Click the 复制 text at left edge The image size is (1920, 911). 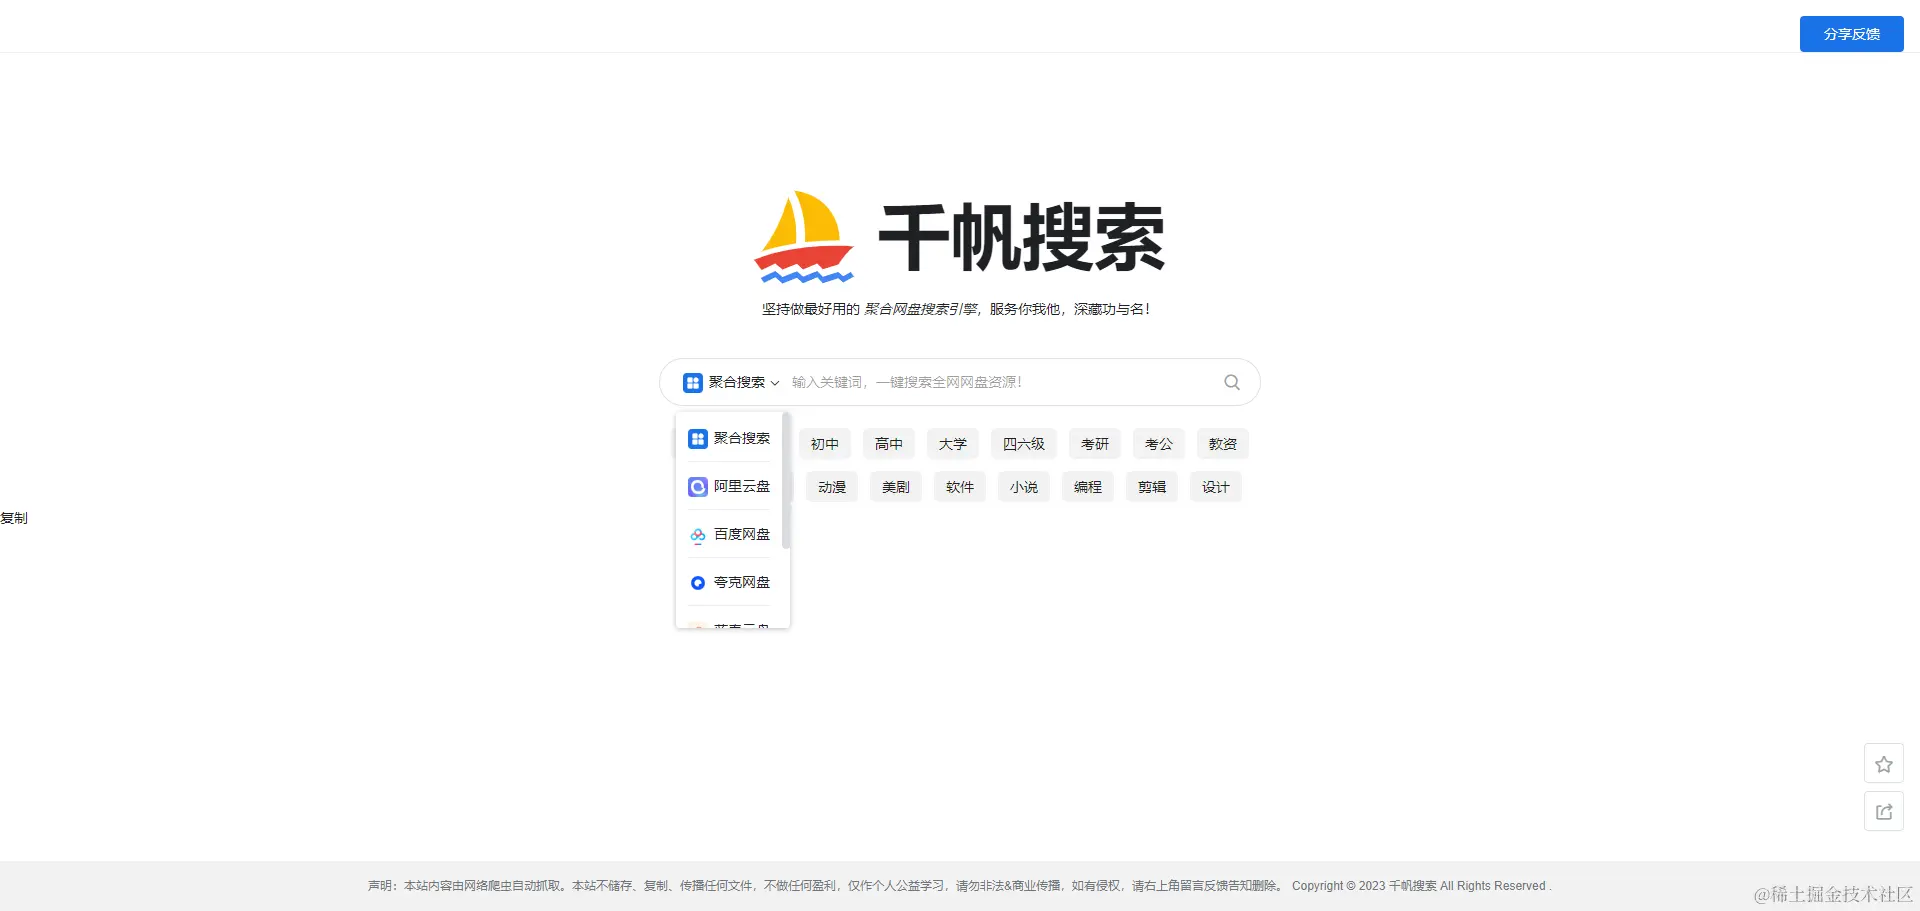[14, 518]
